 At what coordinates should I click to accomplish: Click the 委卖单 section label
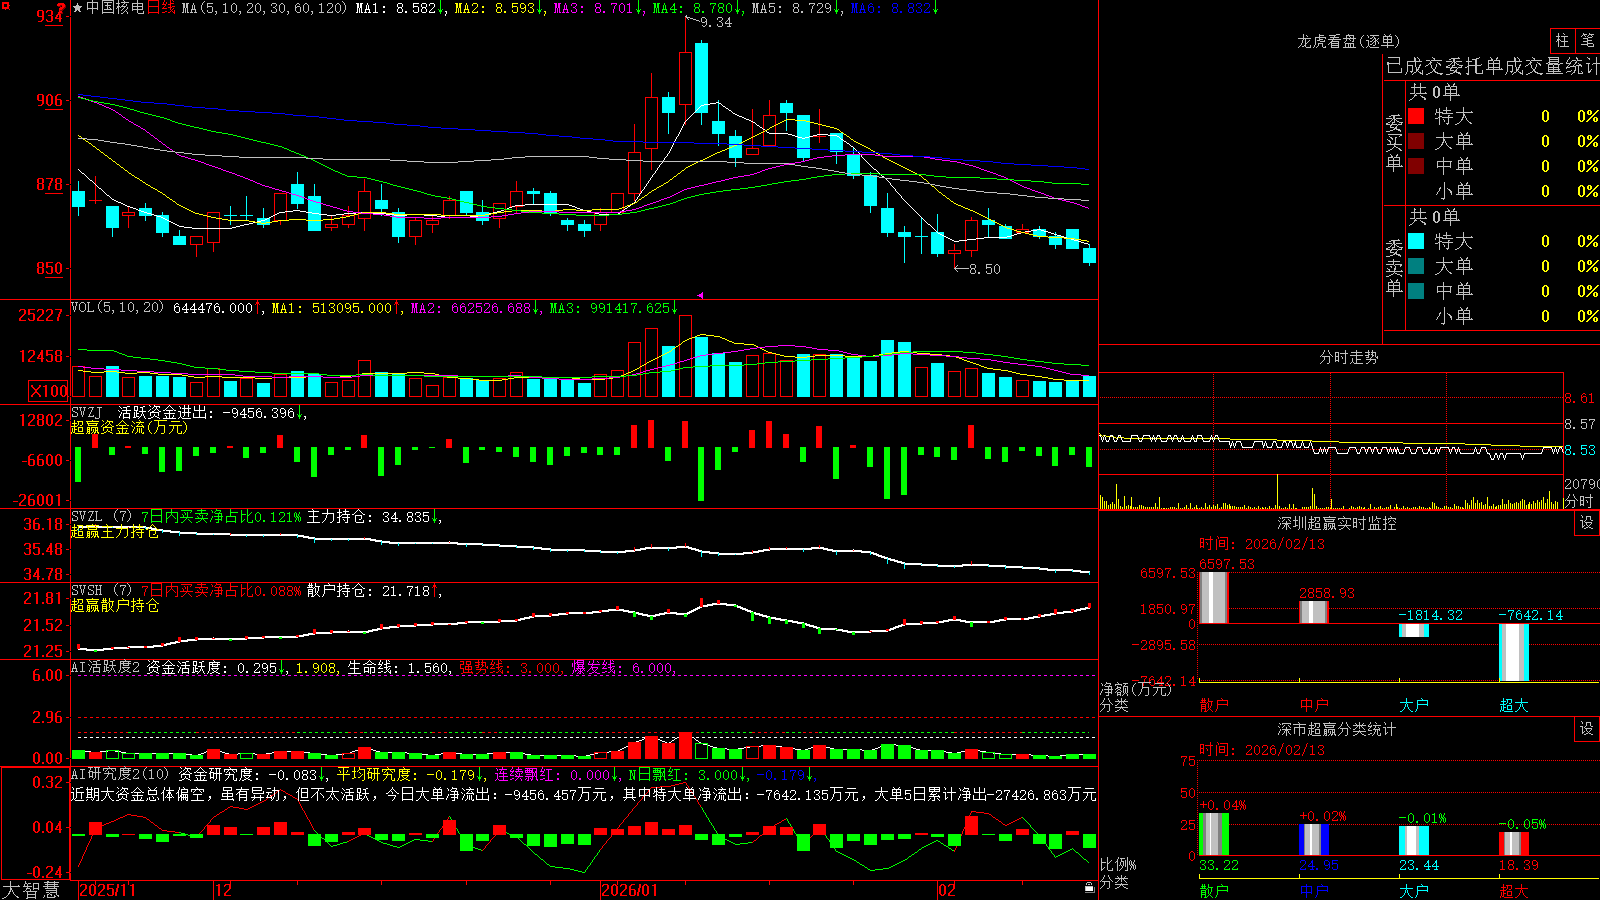pos(1394,267)
